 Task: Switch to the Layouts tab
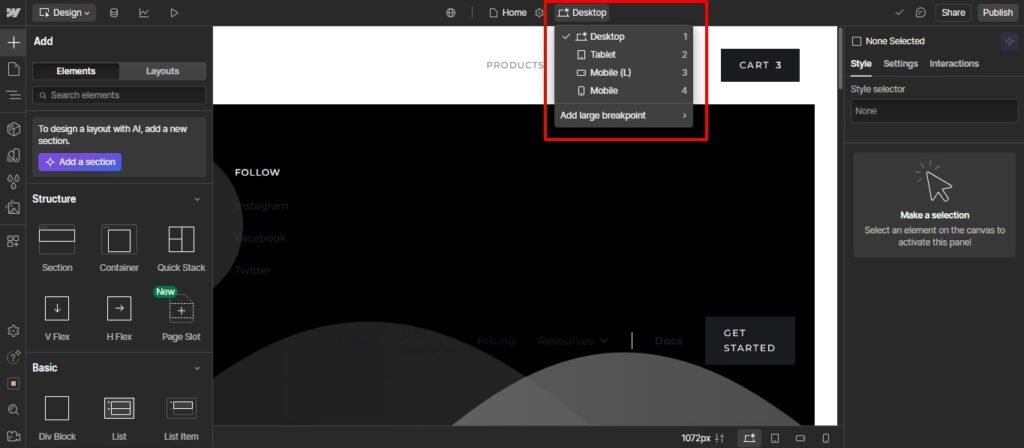tap(163, 71)
